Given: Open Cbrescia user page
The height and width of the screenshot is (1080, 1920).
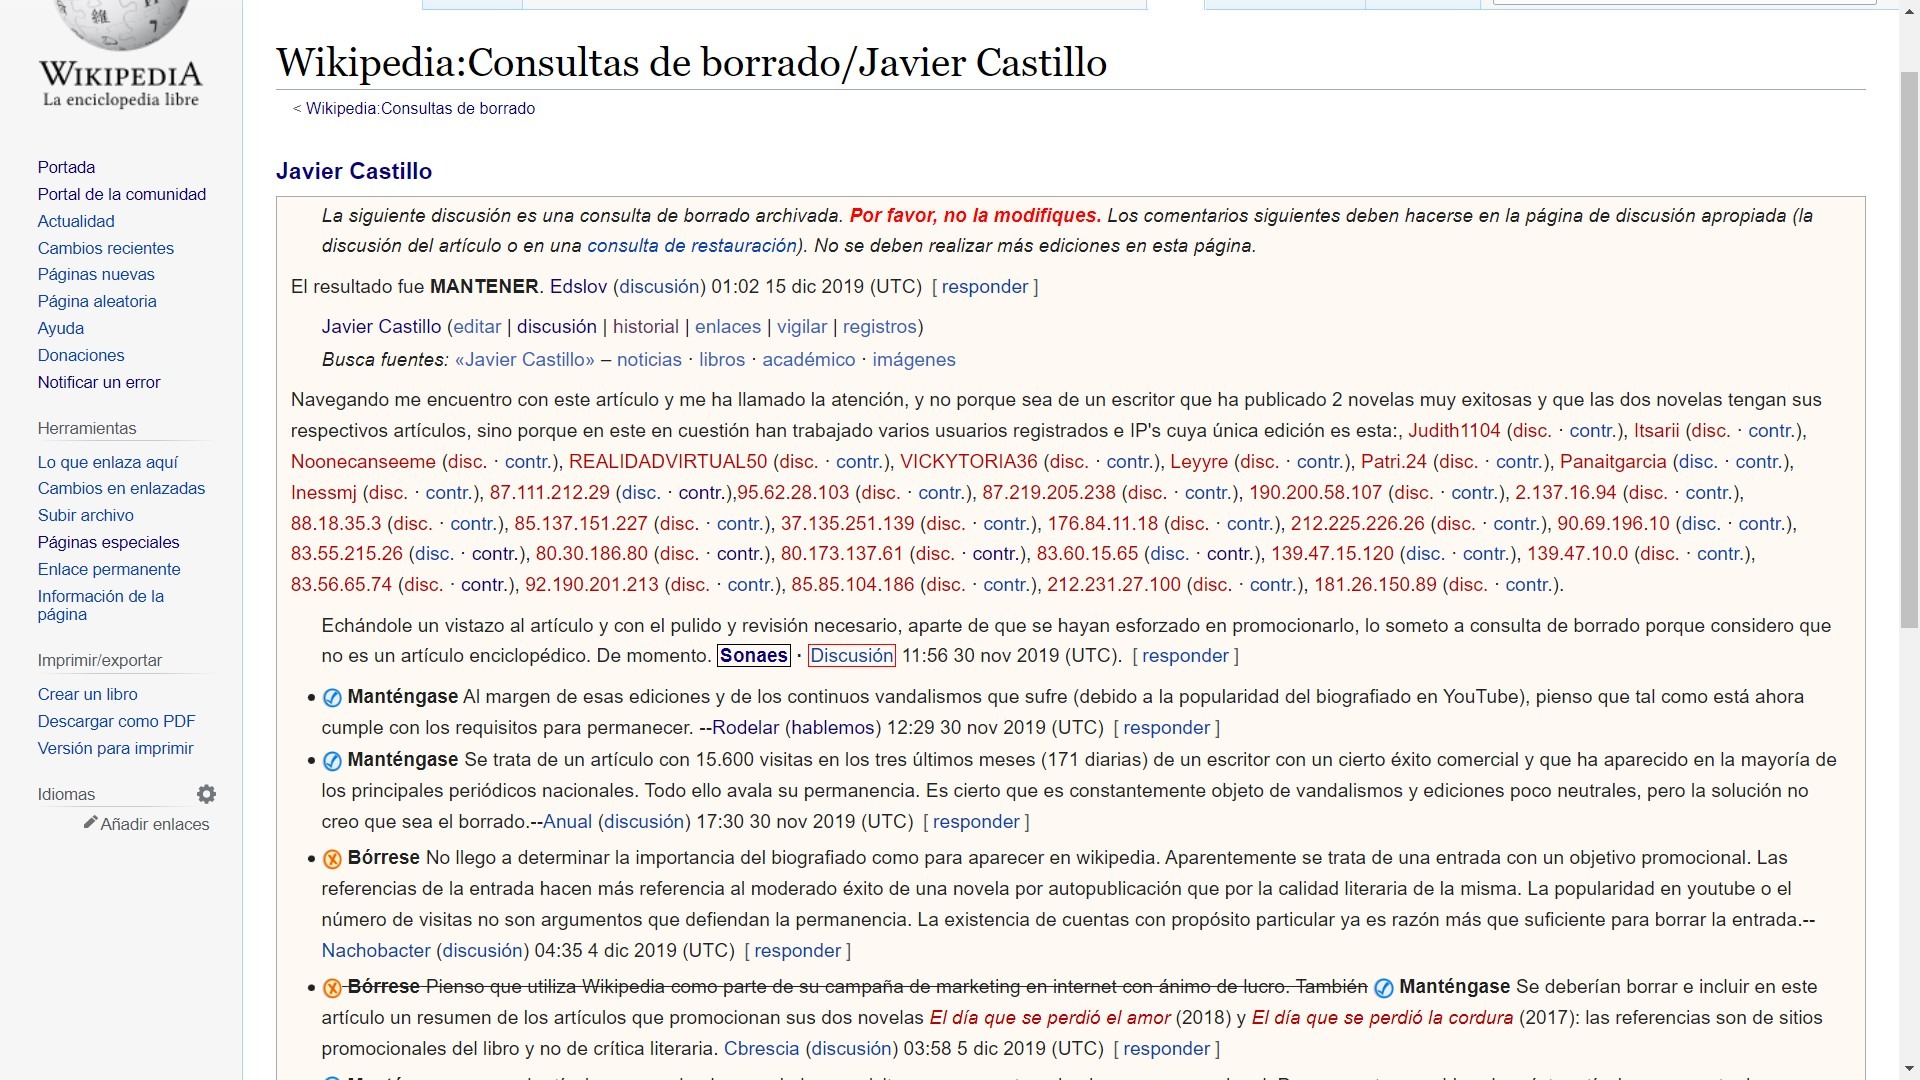Looking at the screenshot, I should coord(761,1049).
